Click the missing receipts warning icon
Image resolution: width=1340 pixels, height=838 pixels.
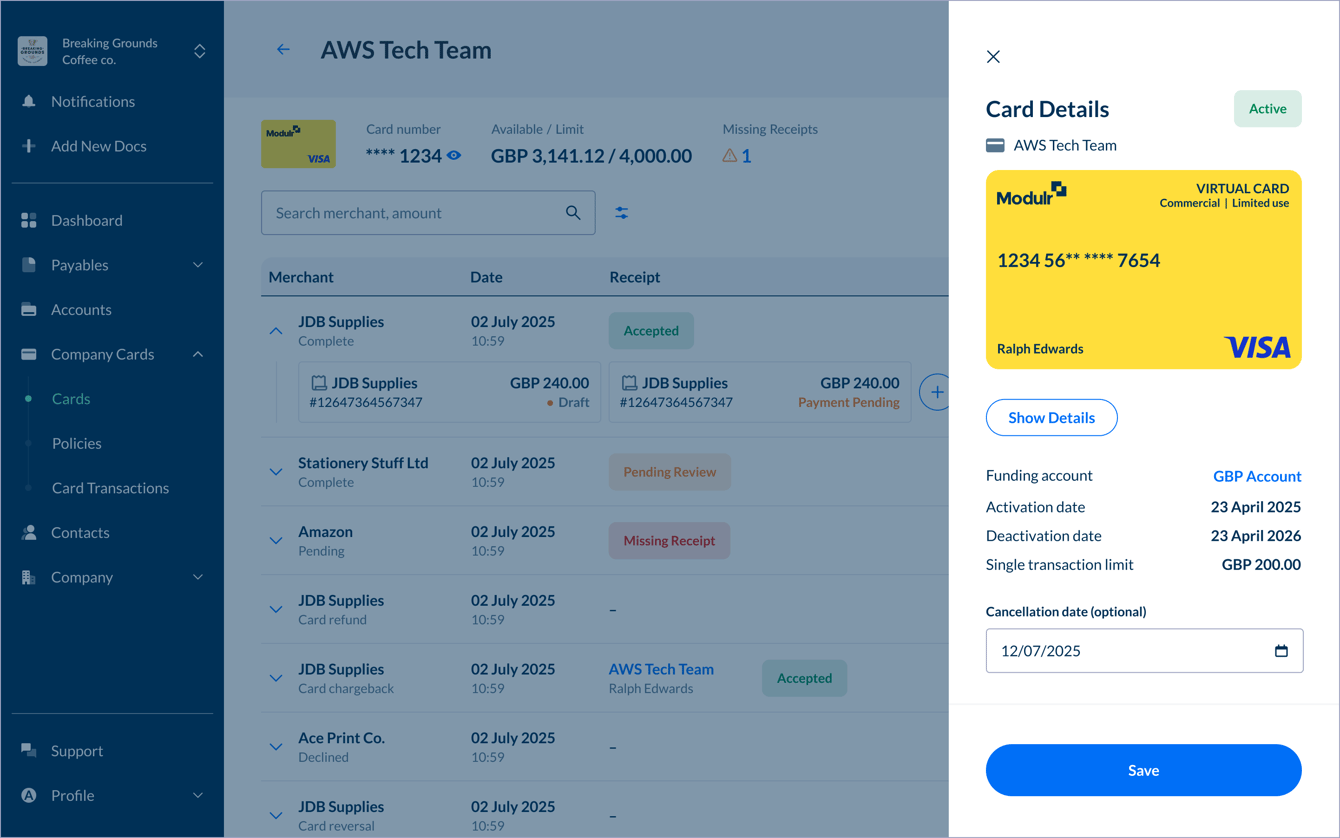coord(730,155)
